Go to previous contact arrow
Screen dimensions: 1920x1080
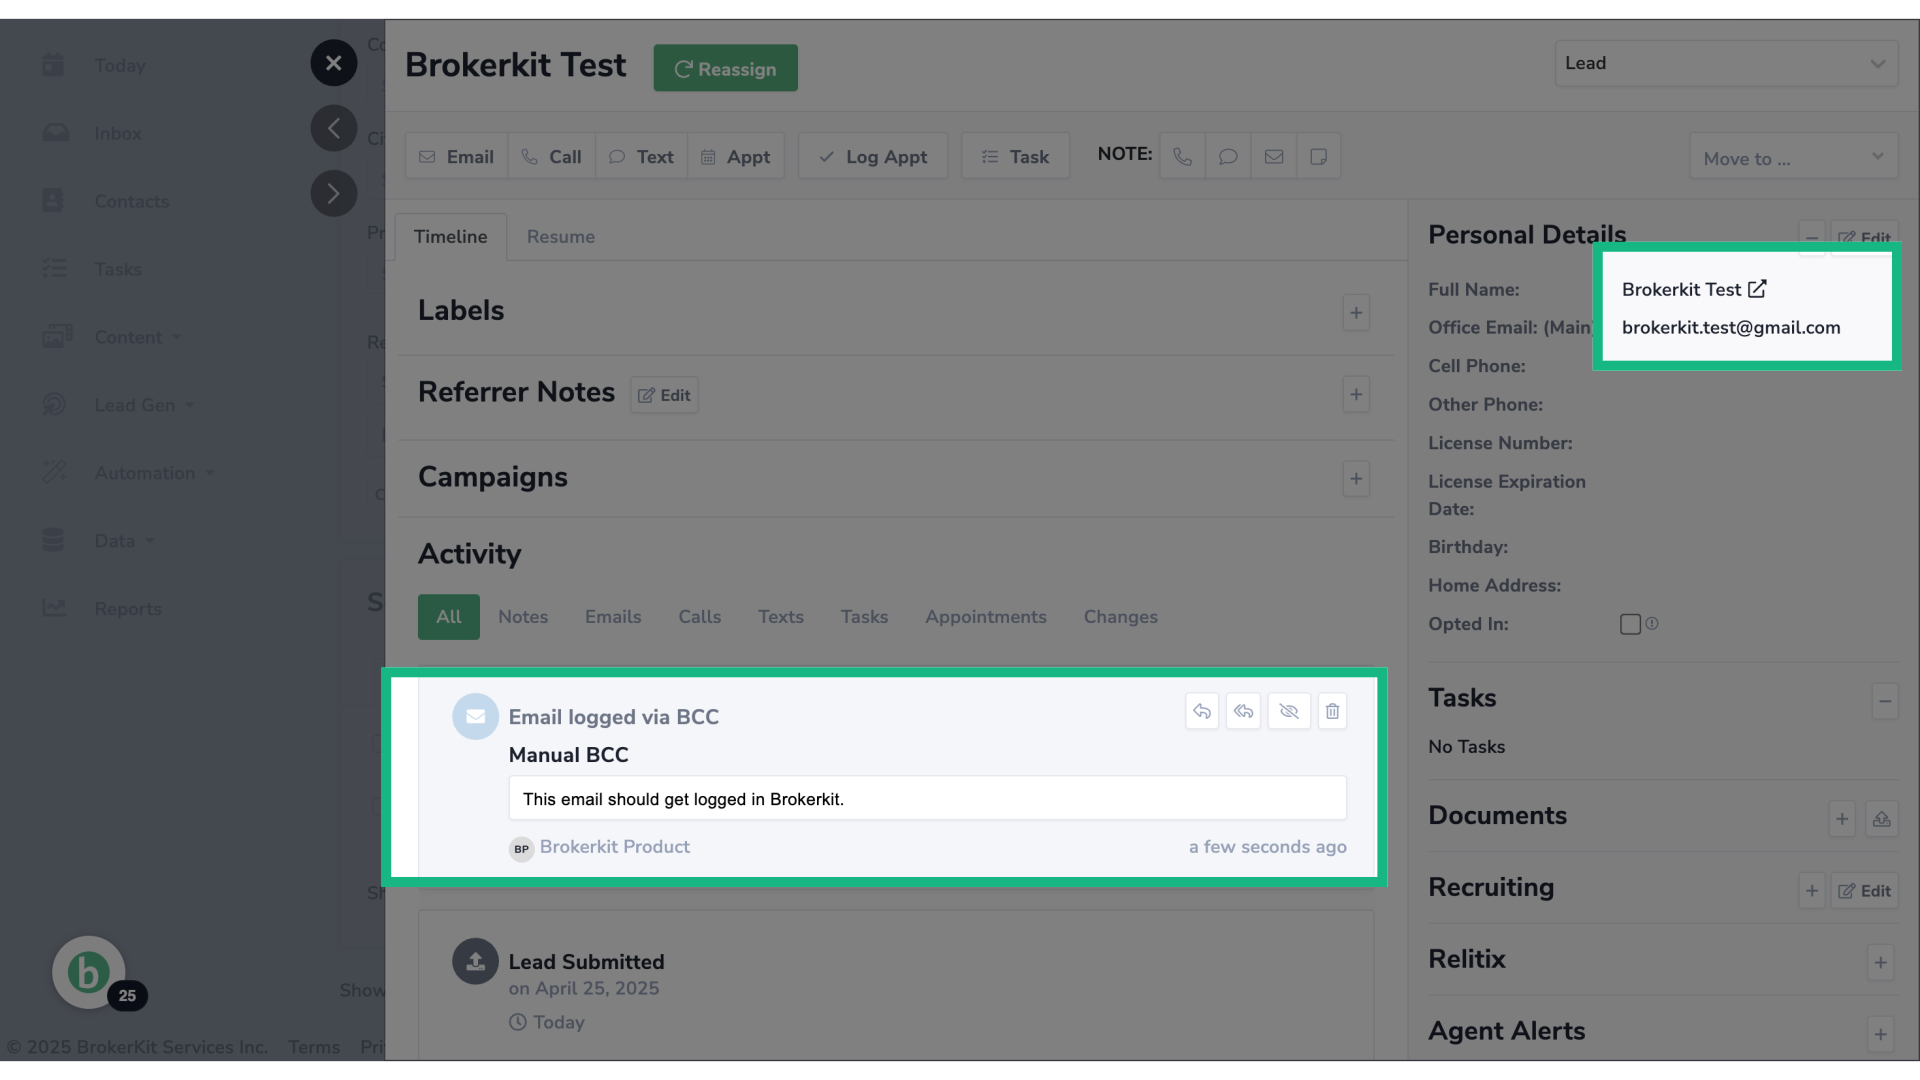tap(334, 128)
